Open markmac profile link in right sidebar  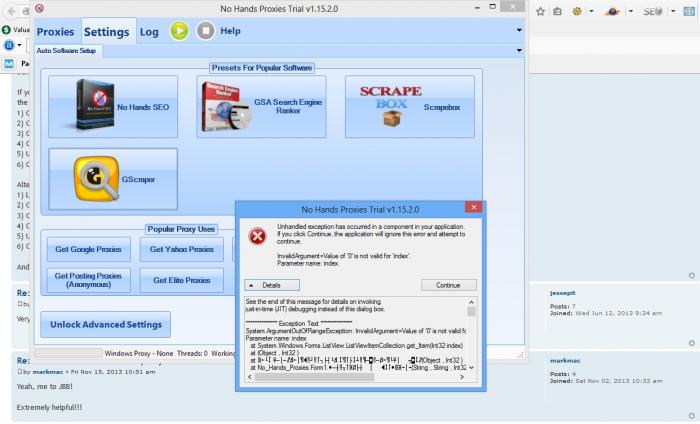(x=565, y=360)
